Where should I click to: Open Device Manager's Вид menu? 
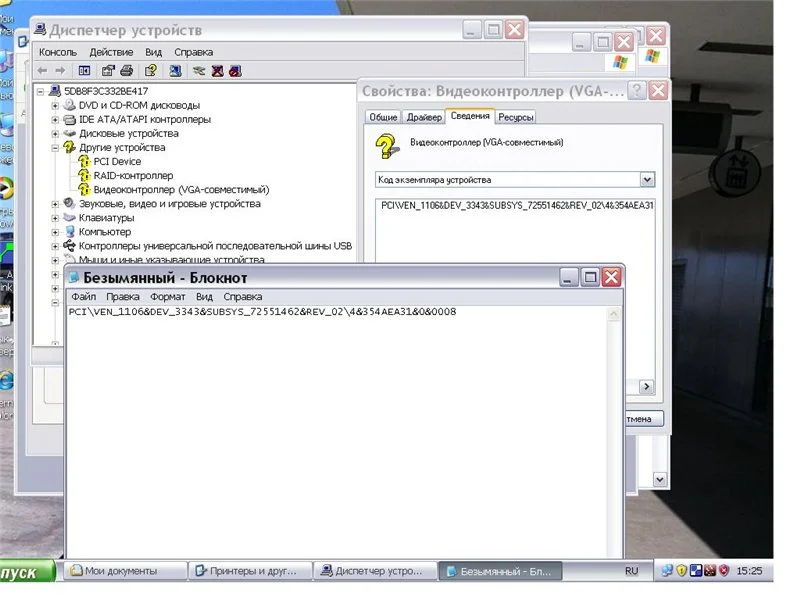(153, 52)
